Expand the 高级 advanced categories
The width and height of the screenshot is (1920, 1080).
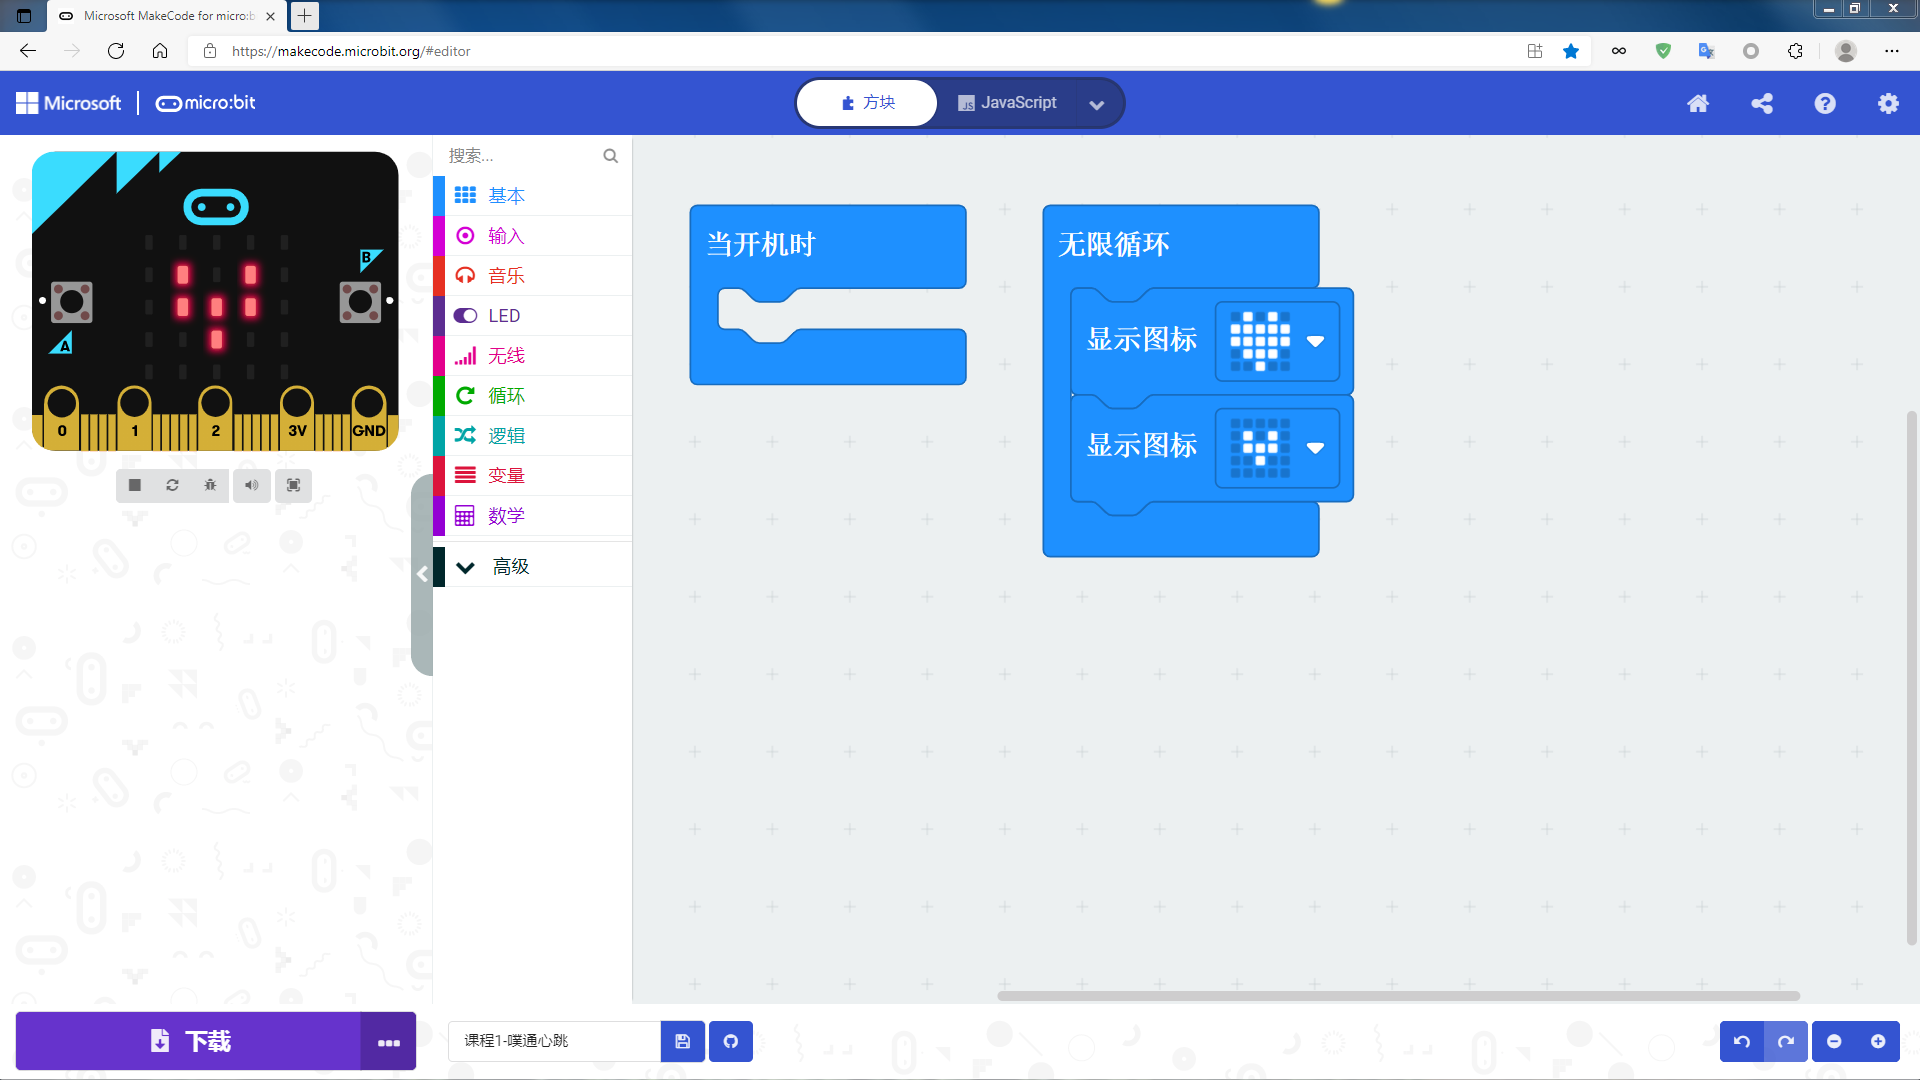(510, 567)
